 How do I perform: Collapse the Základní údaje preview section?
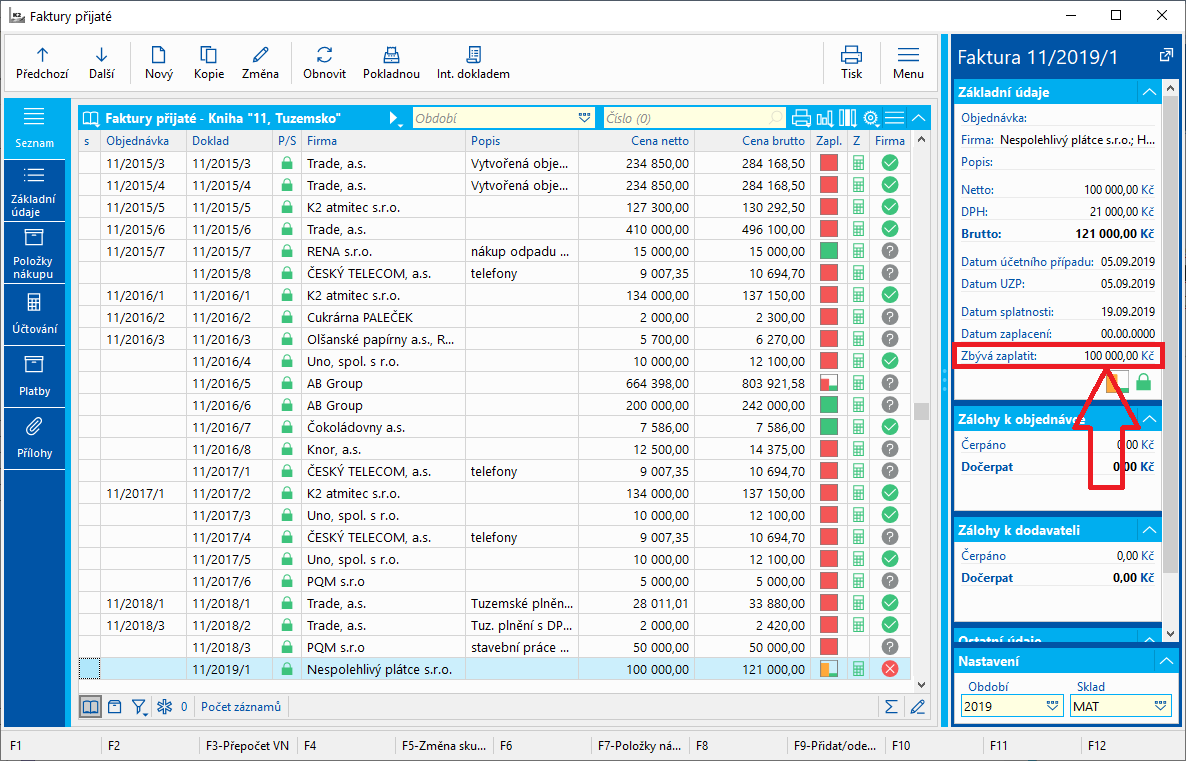tap(1148, 92)
